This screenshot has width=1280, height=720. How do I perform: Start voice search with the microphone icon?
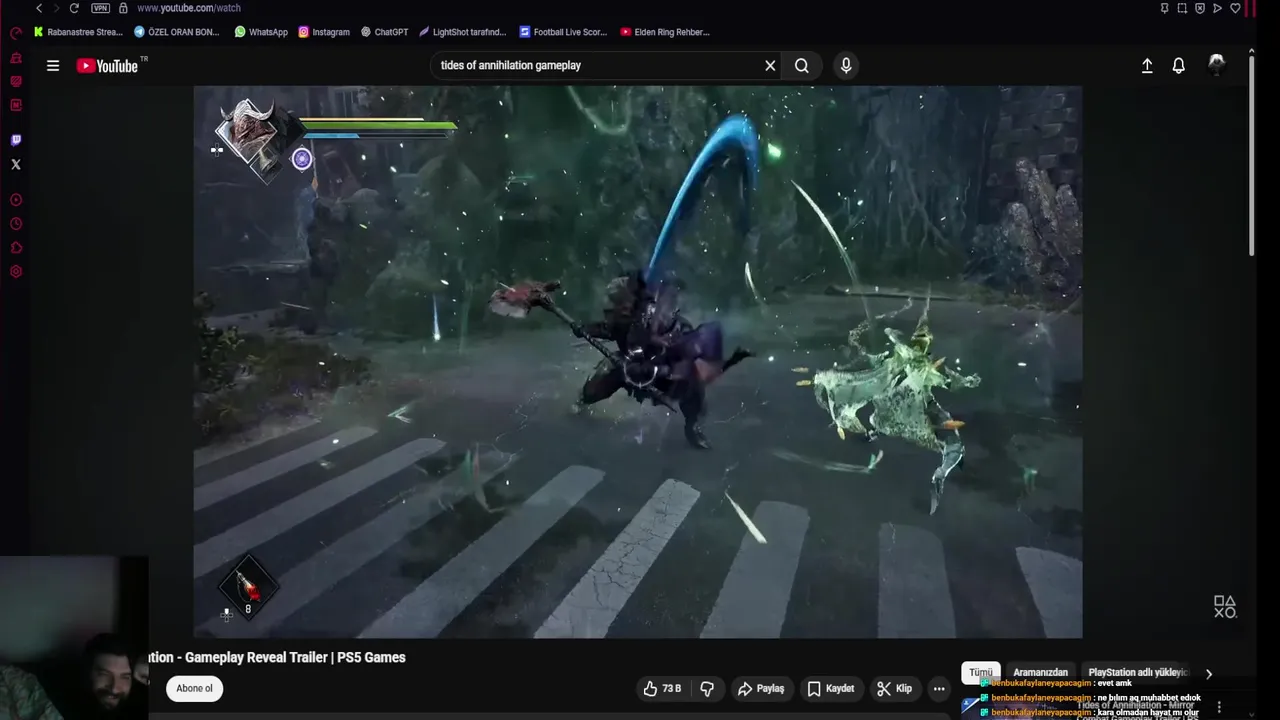[846, 66]
